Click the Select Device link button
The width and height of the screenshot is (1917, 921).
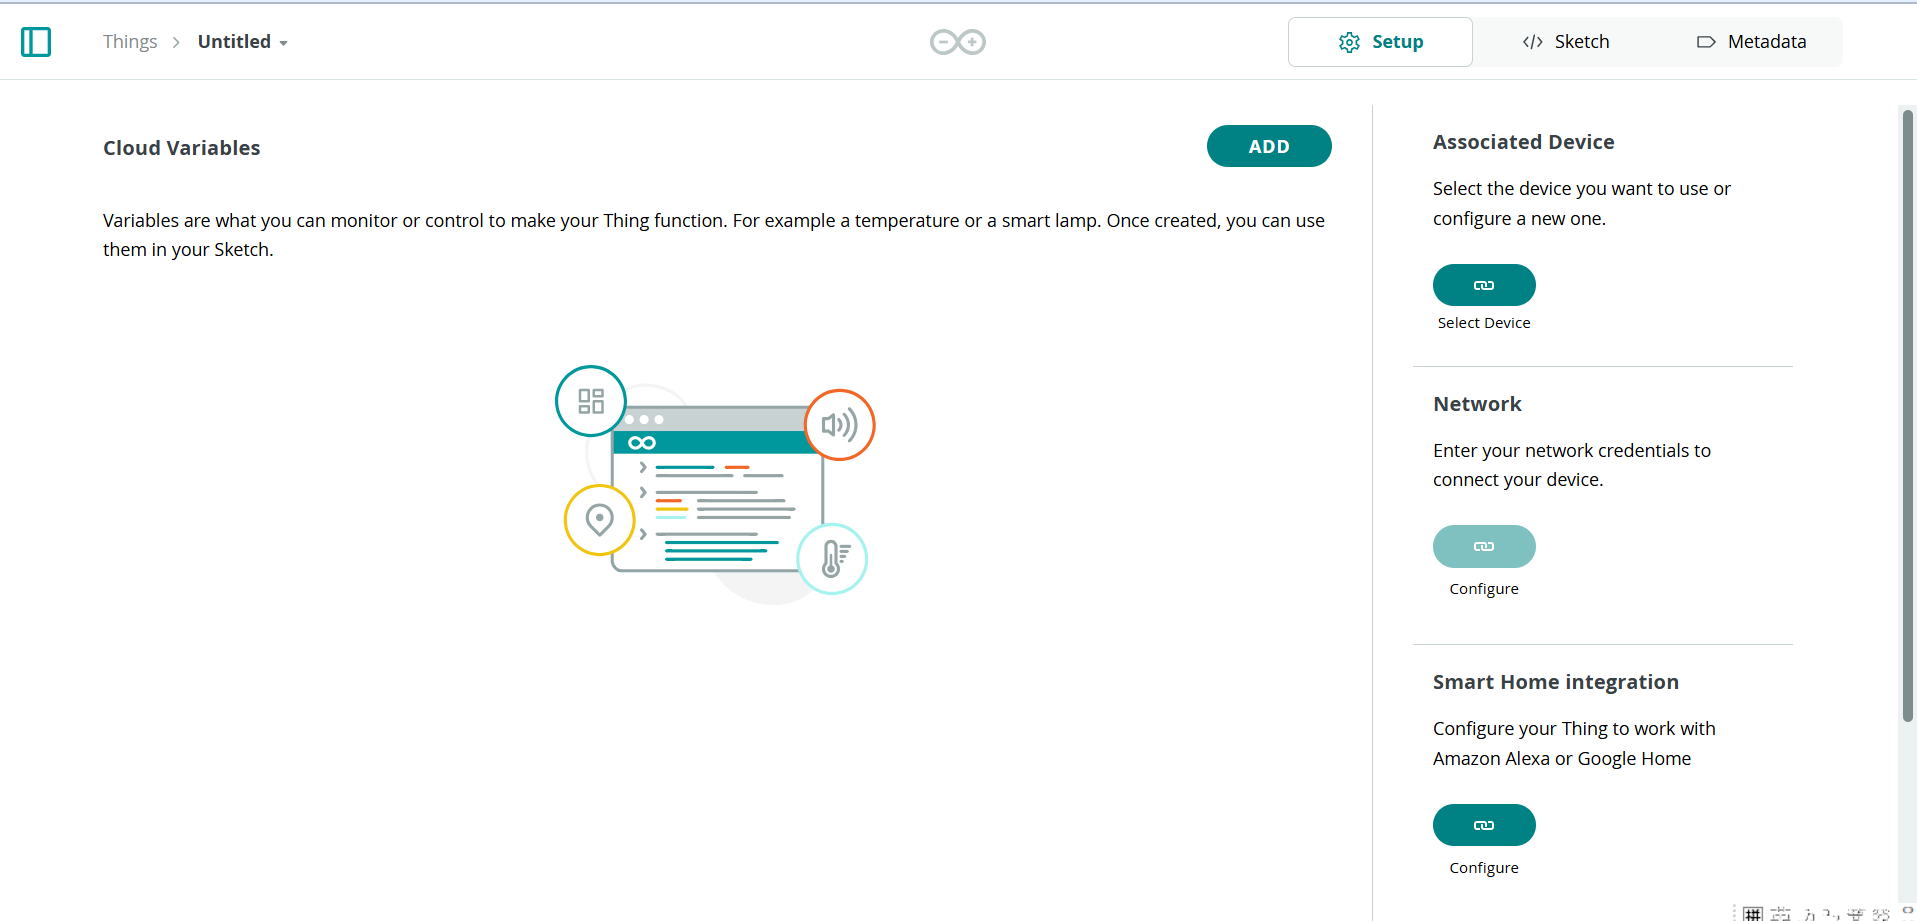(x=1484, y=285)
